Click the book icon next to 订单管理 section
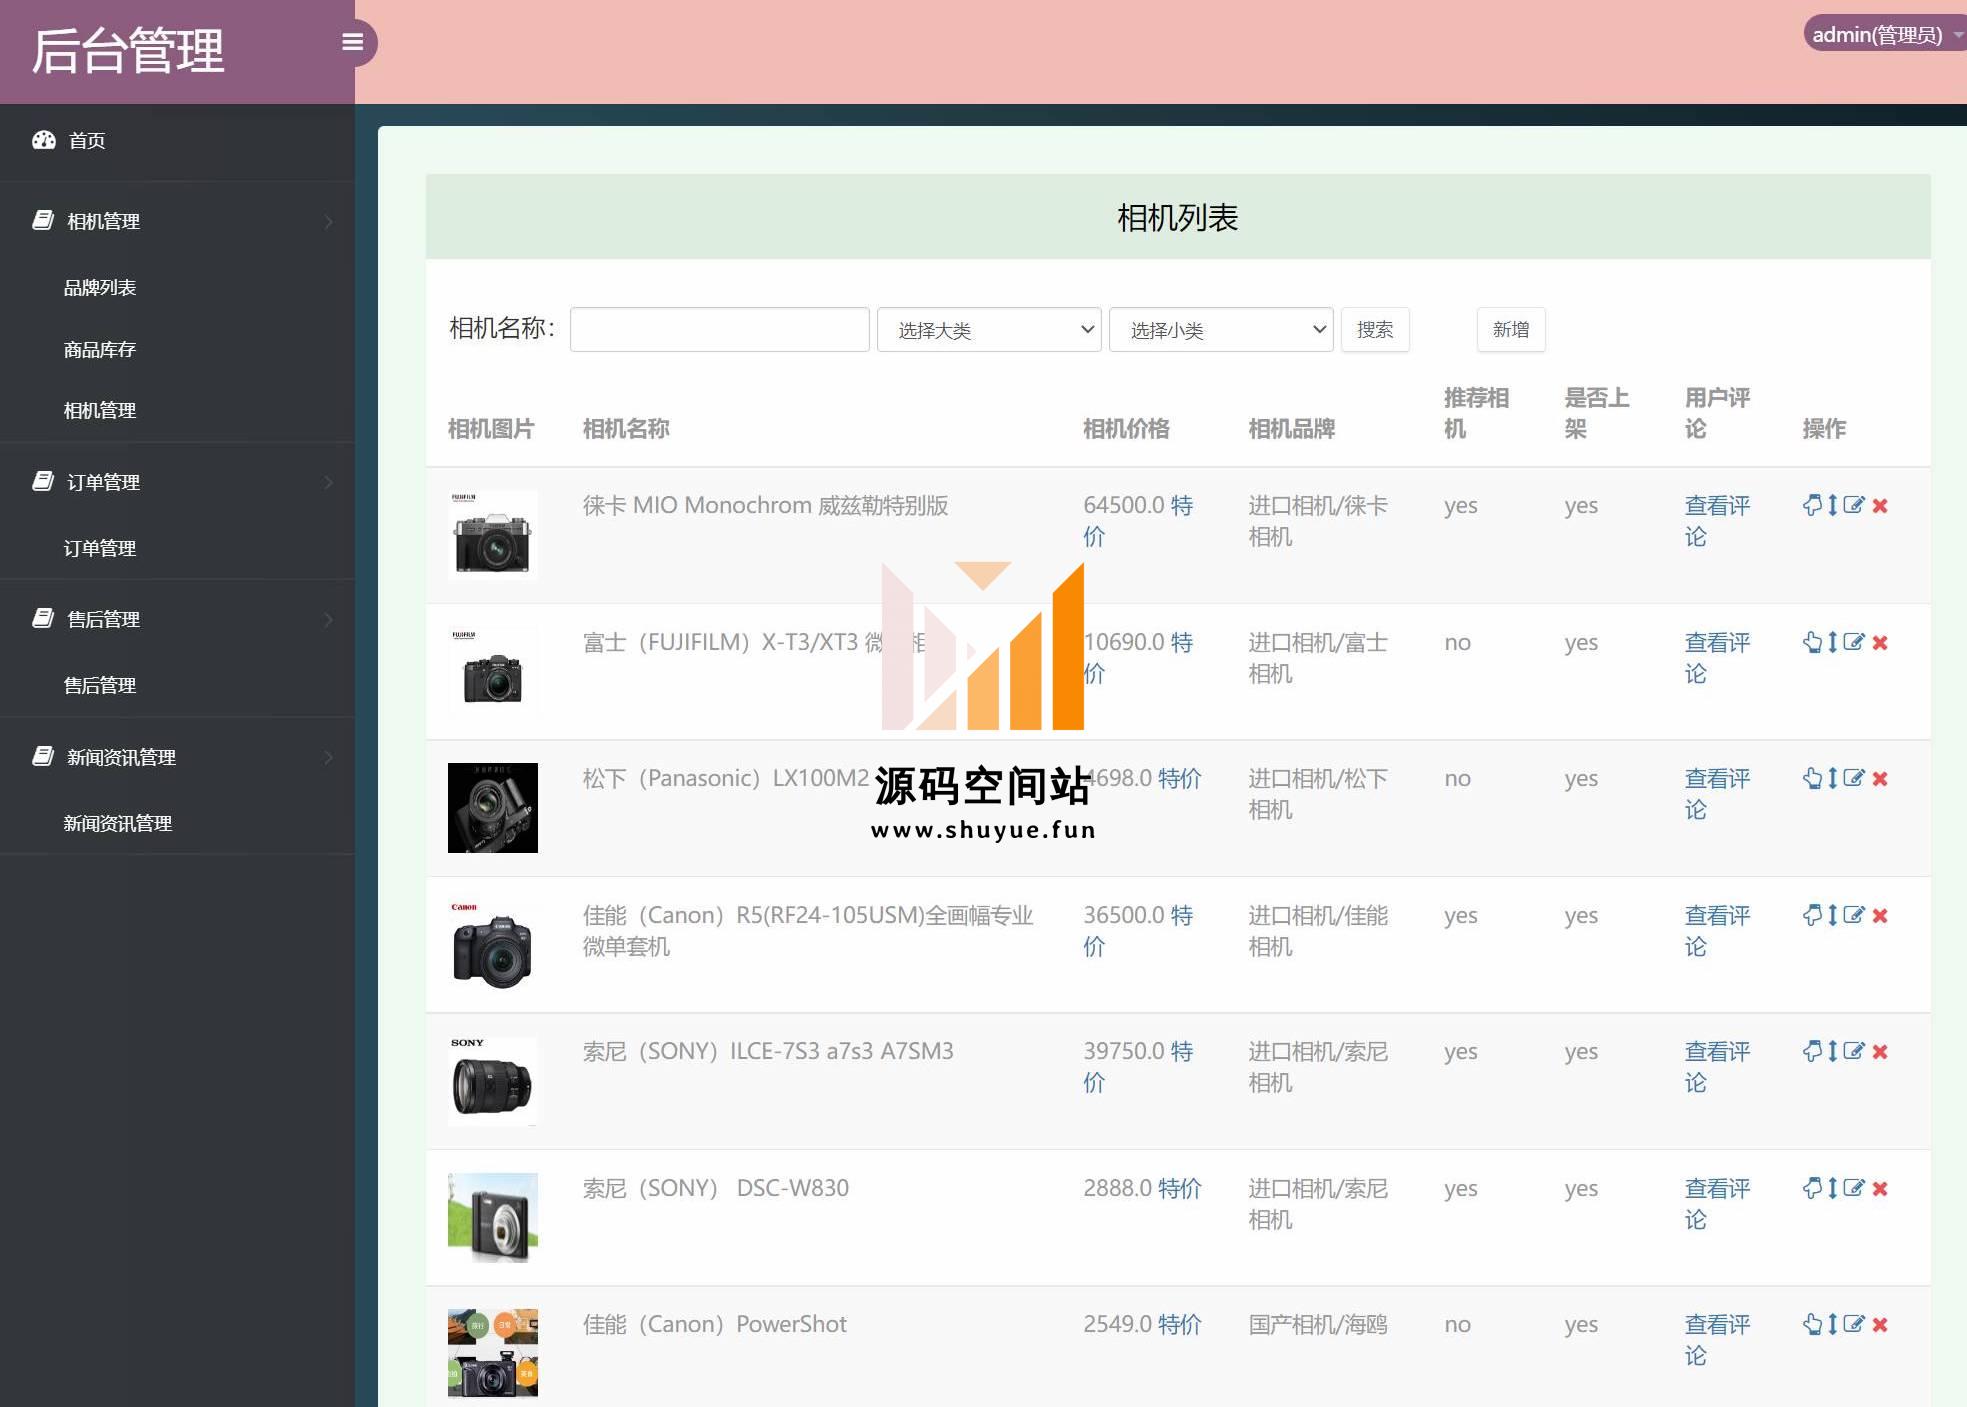Screen dimensions: 1967x1407 coord(43,481)
